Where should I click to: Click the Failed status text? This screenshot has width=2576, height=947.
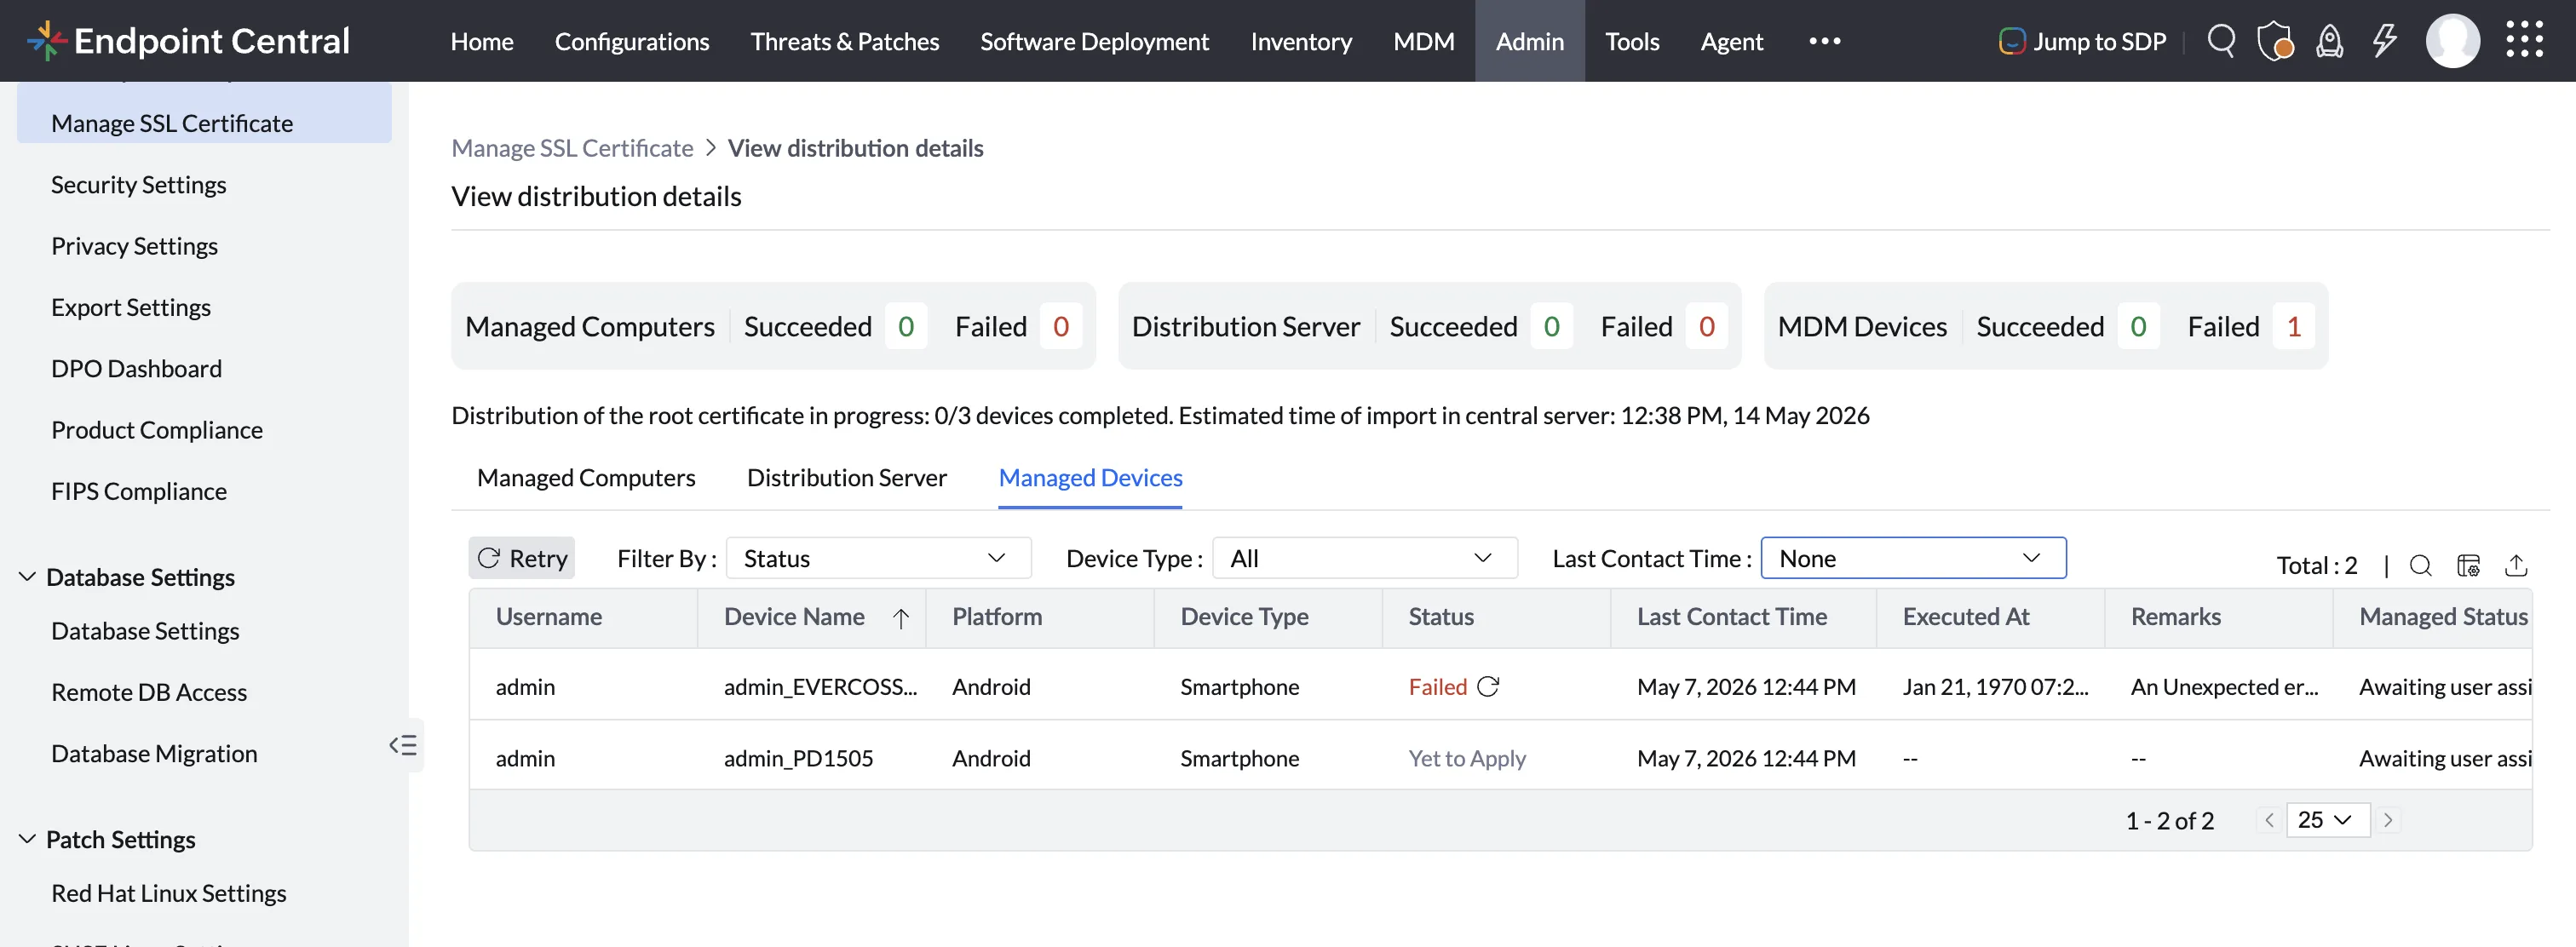tap(1437, 687)
